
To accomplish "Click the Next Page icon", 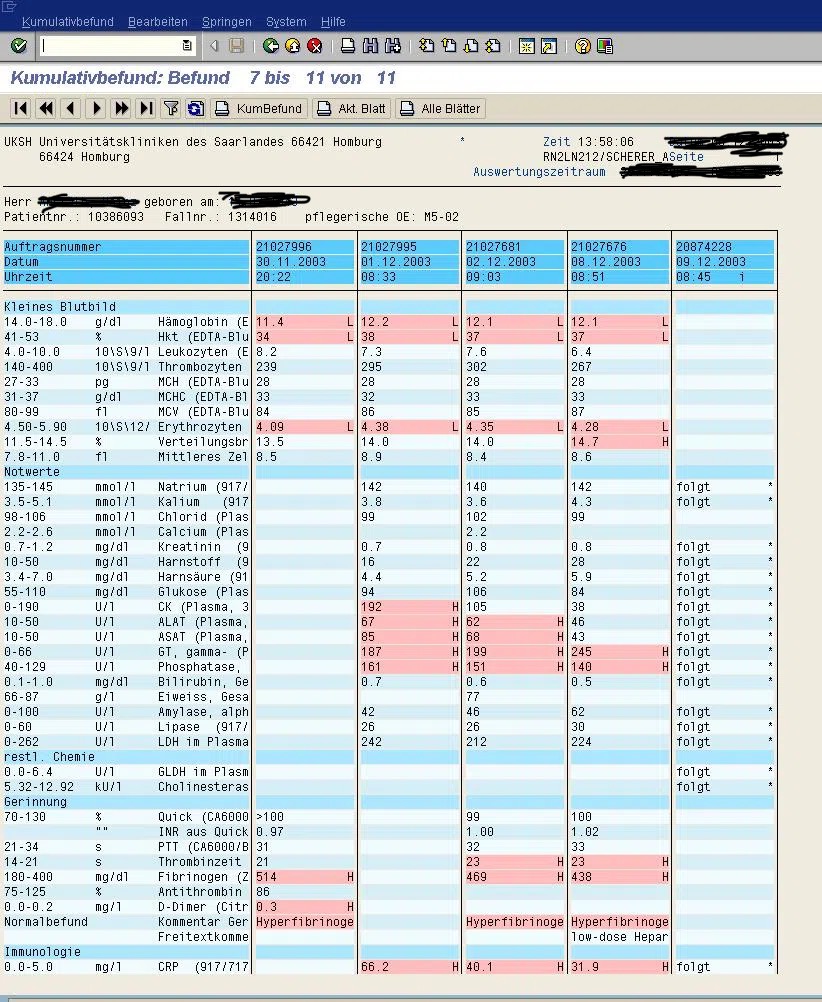I will pos(471,46).
